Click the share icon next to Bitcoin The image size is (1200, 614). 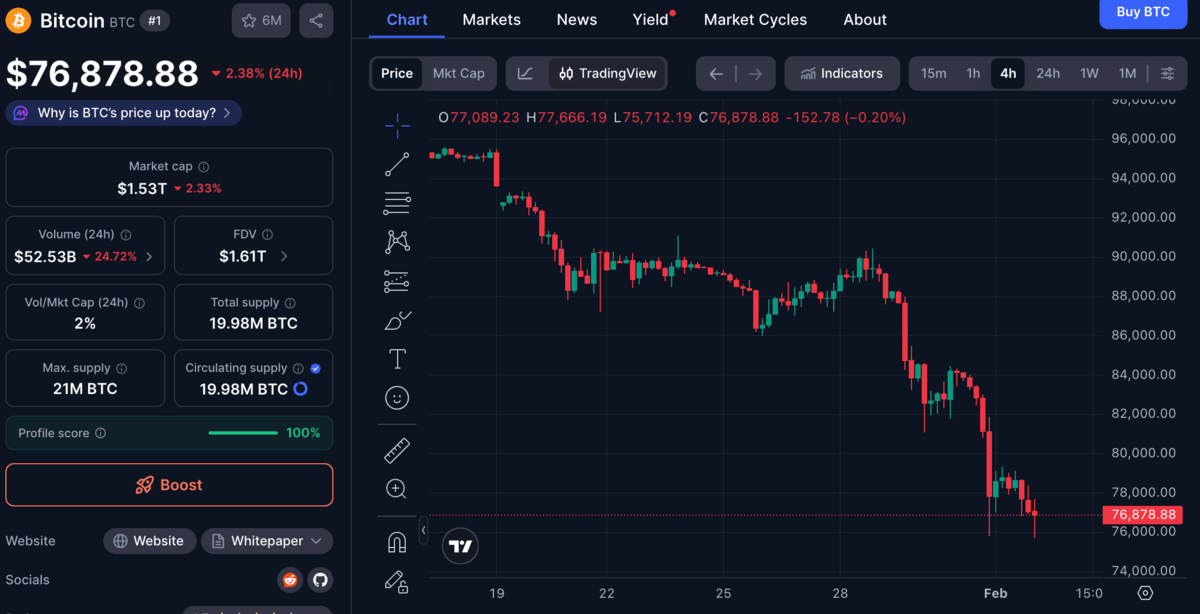click(x=316, y=21)
